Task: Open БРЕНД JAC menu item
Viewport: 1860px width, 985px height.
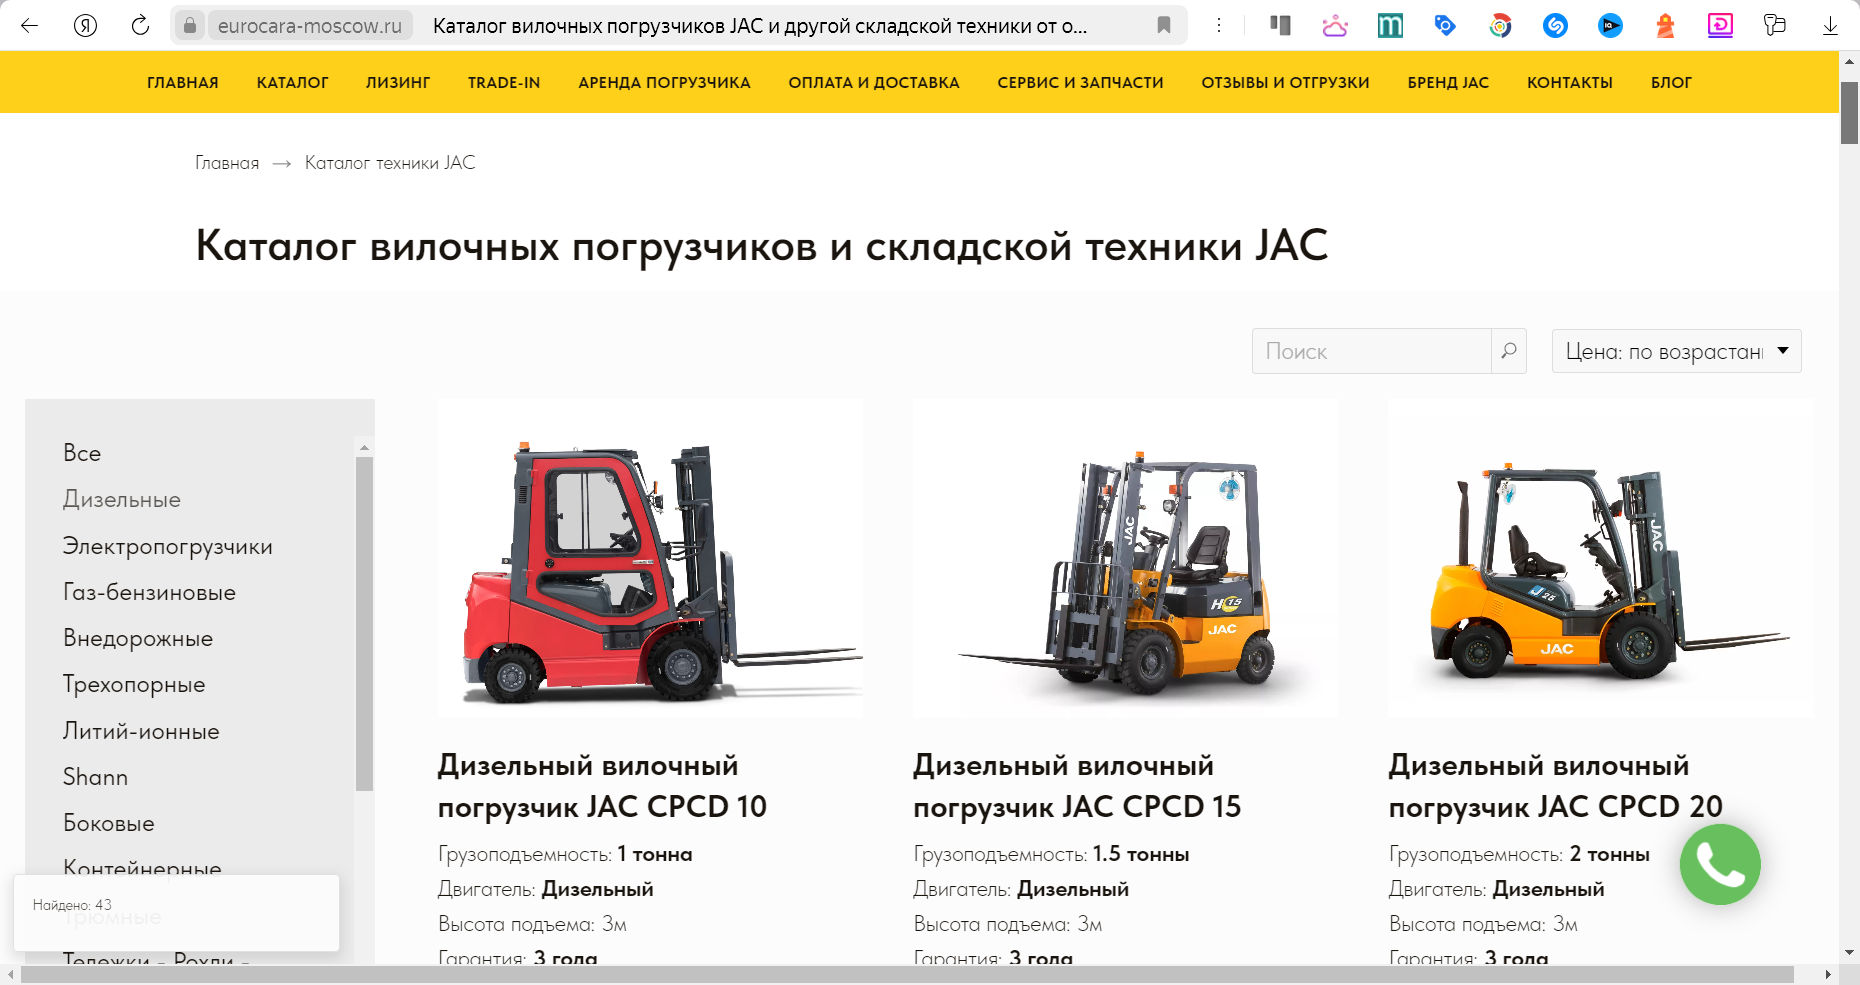Action: (x=1448, y=83)
